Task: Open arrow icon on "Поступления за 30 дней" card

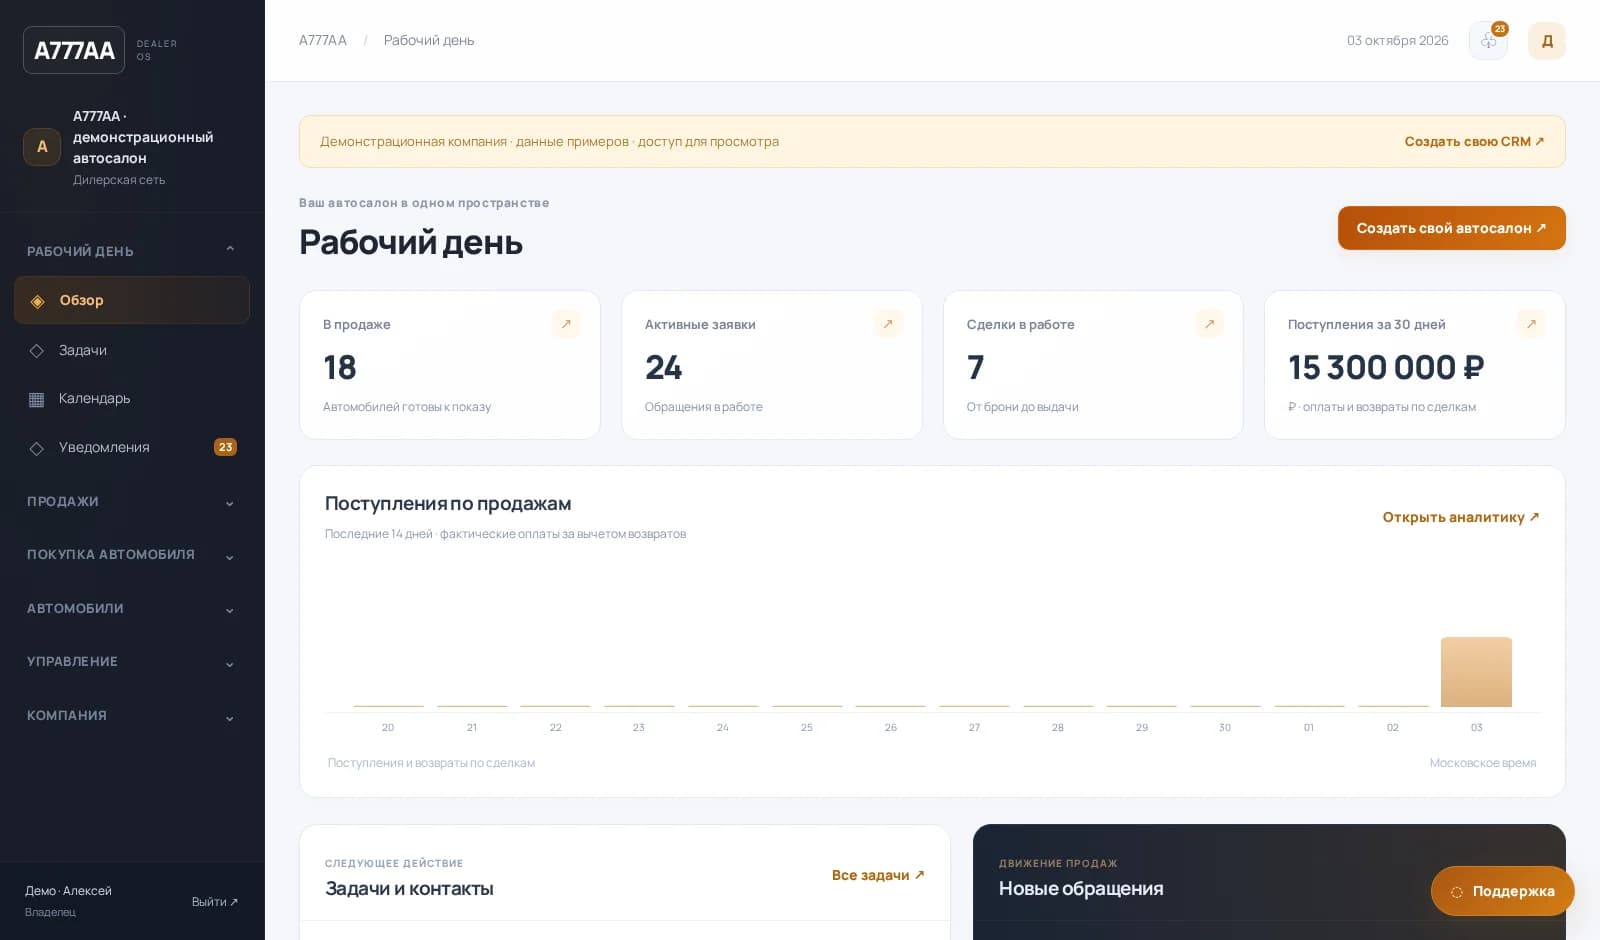Action: tap(1531, 324)
